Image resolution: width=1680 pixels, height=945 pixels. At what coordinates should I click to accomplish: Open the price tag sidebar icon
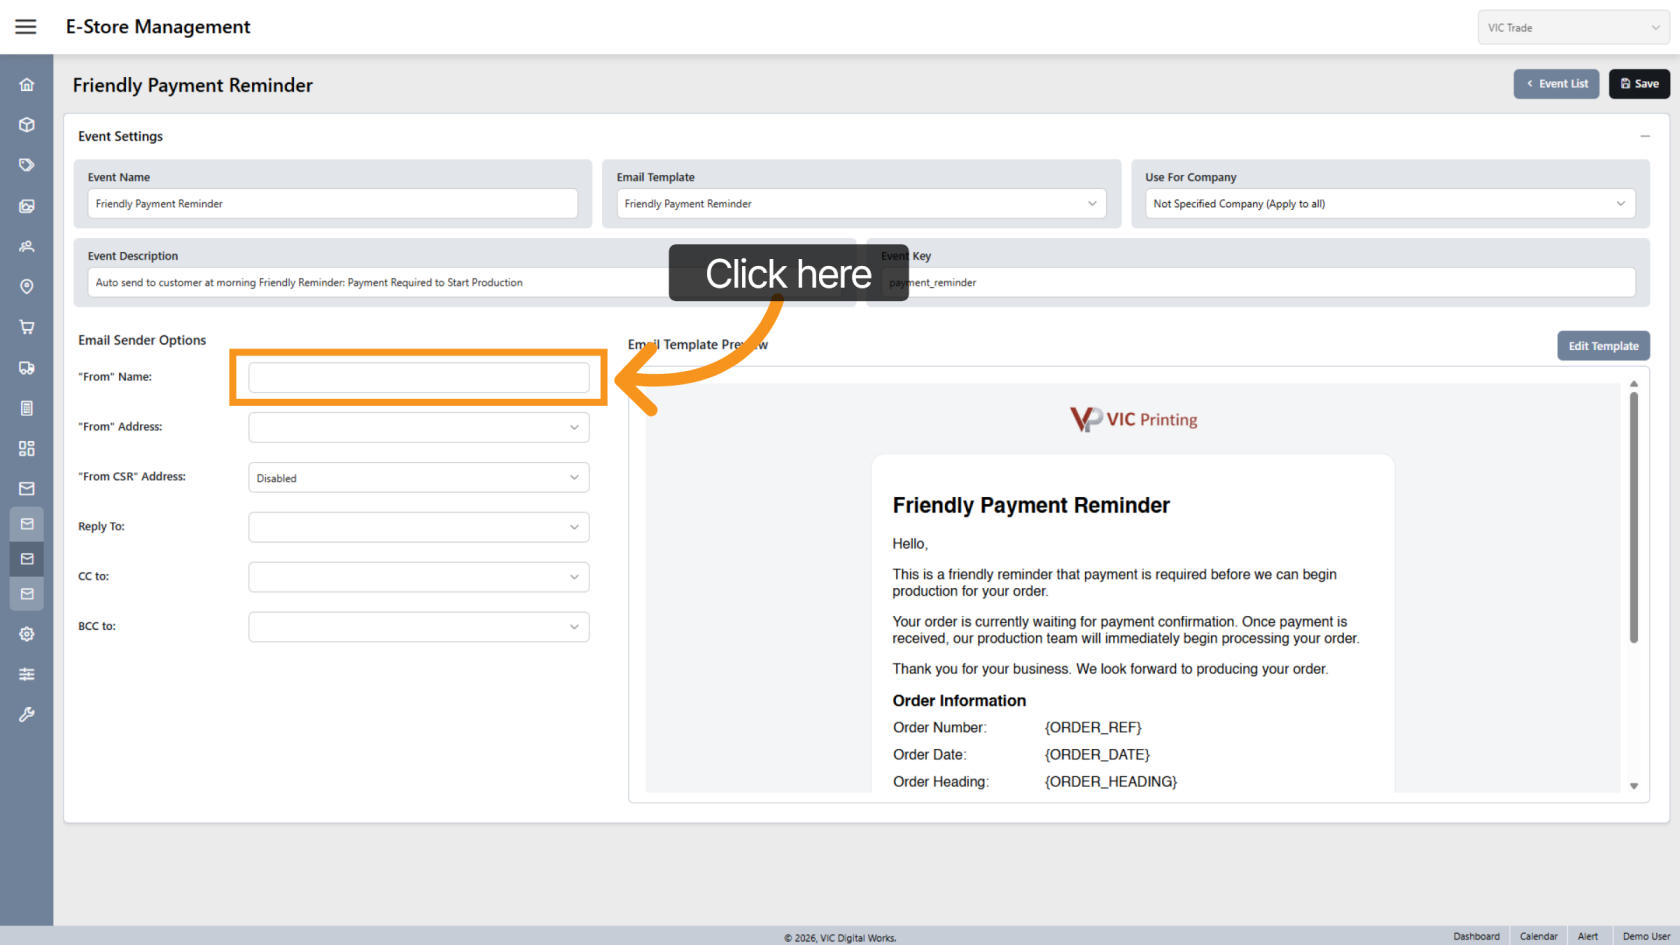tap(27, 165)
